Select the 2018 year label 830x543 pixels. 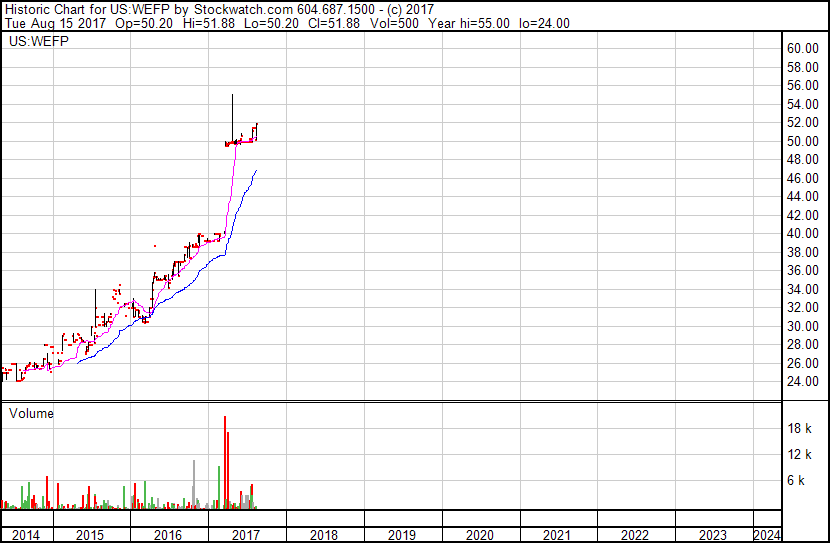[323, 535]
